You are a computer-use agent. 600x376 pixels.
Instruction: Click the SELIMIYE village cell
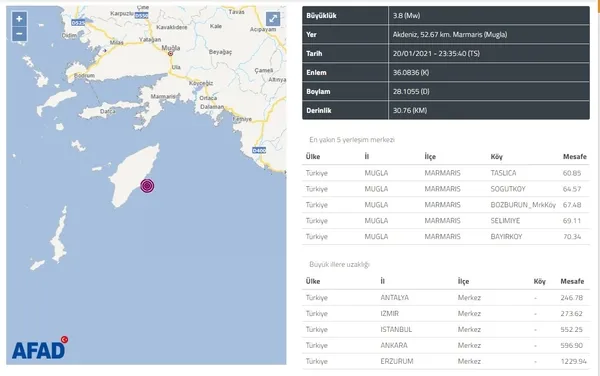coord(505,221)
